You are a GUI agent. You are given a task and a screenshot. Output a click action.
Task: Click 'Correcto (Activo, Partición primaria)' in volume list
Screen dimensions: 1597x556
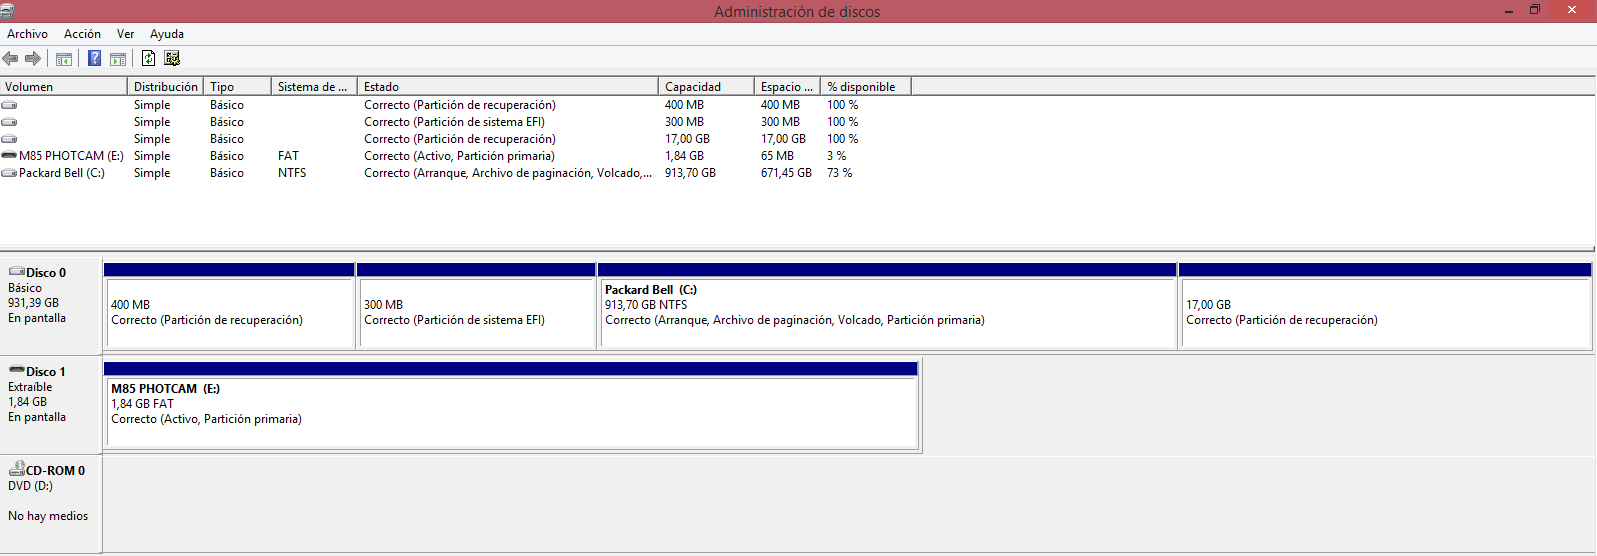pyautogui.click(x=459, y=155)
